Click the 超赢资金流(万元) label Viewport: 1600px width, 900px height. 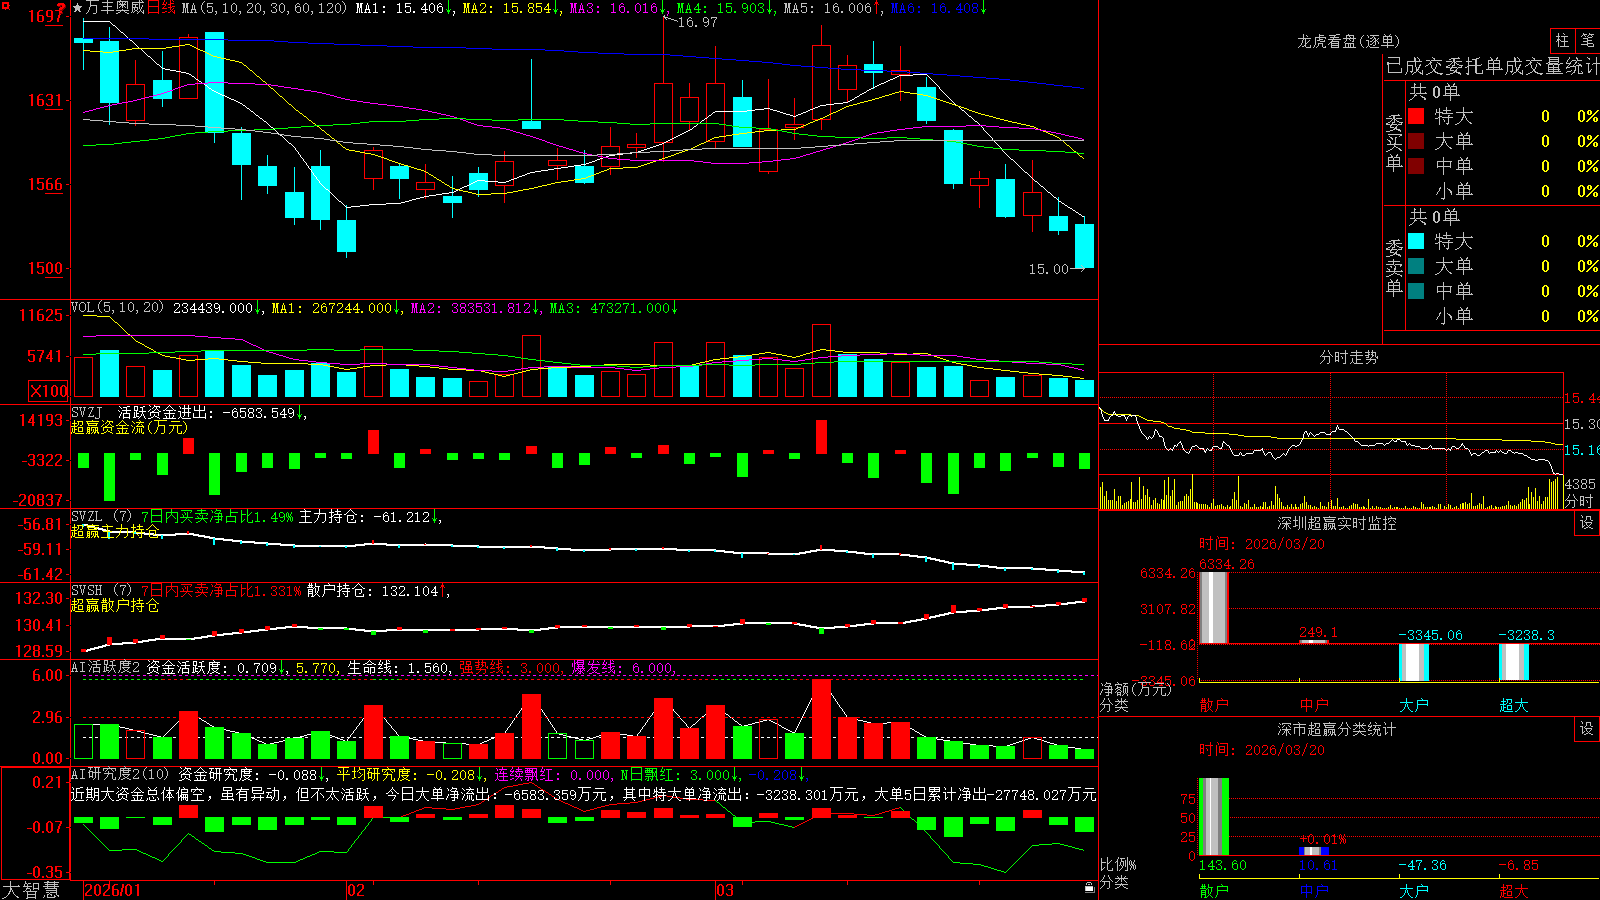pos(129,427)
